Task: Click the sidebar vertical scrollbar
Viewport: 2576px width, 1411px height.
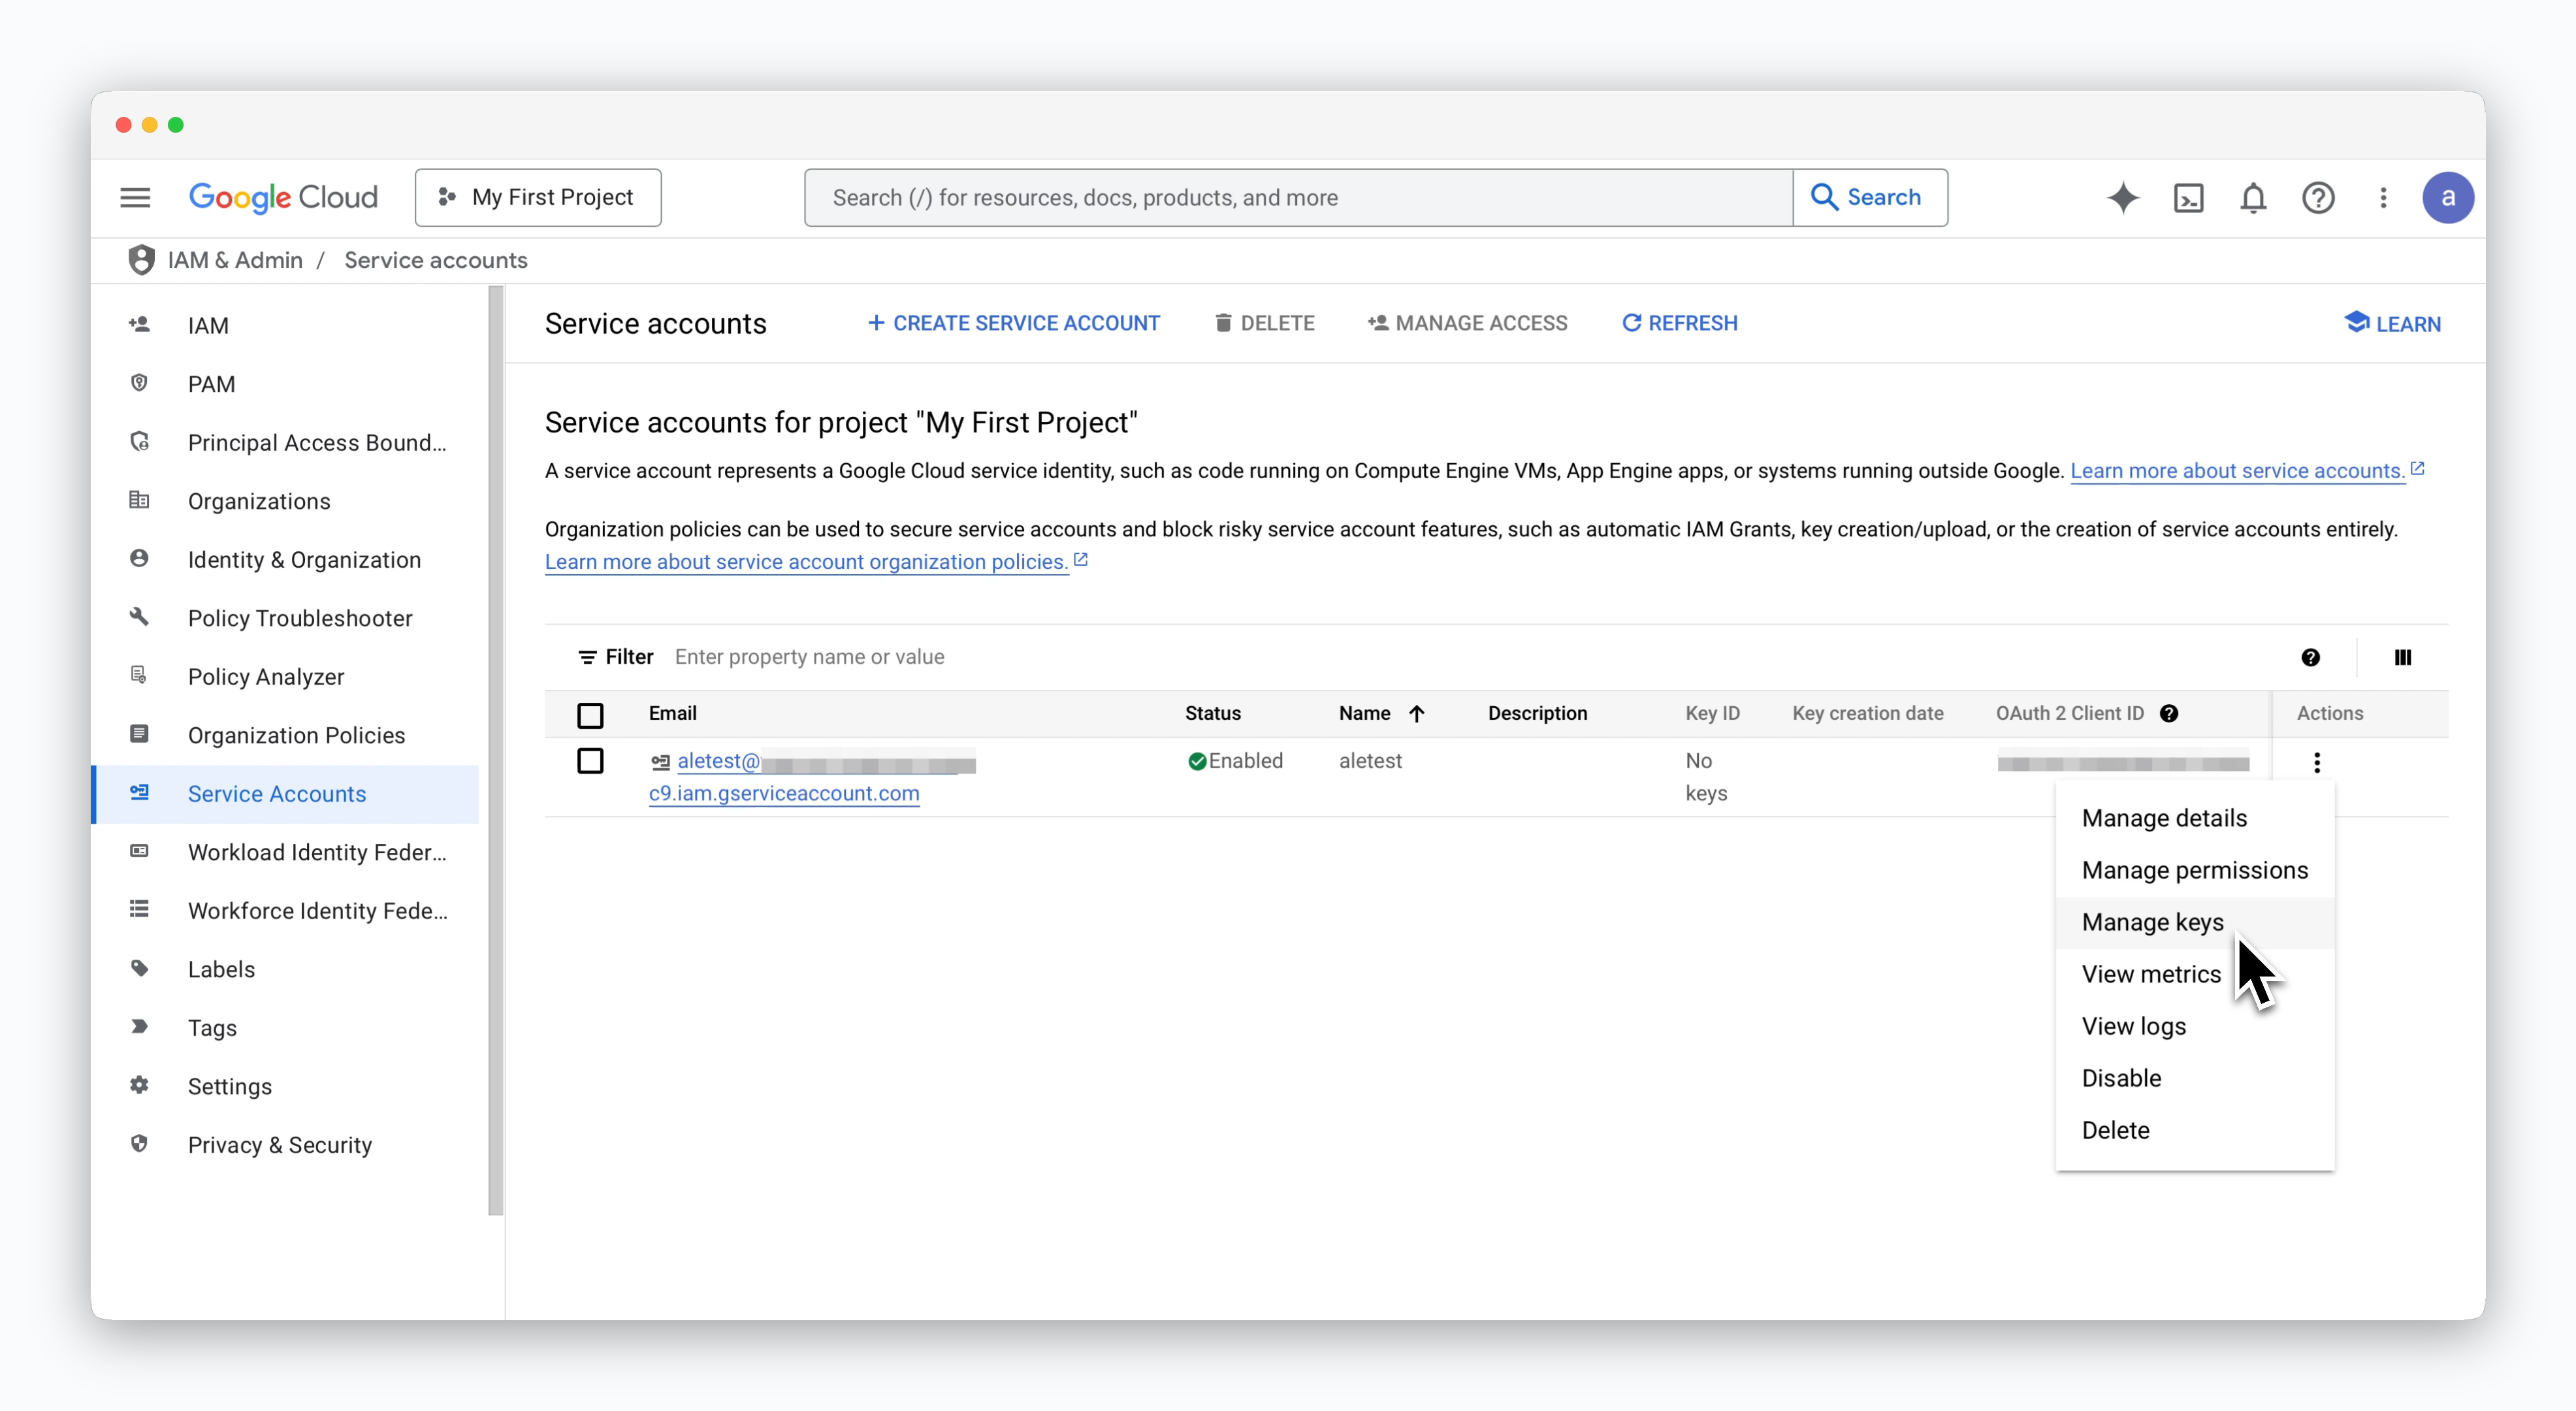Action: [496, 750]
